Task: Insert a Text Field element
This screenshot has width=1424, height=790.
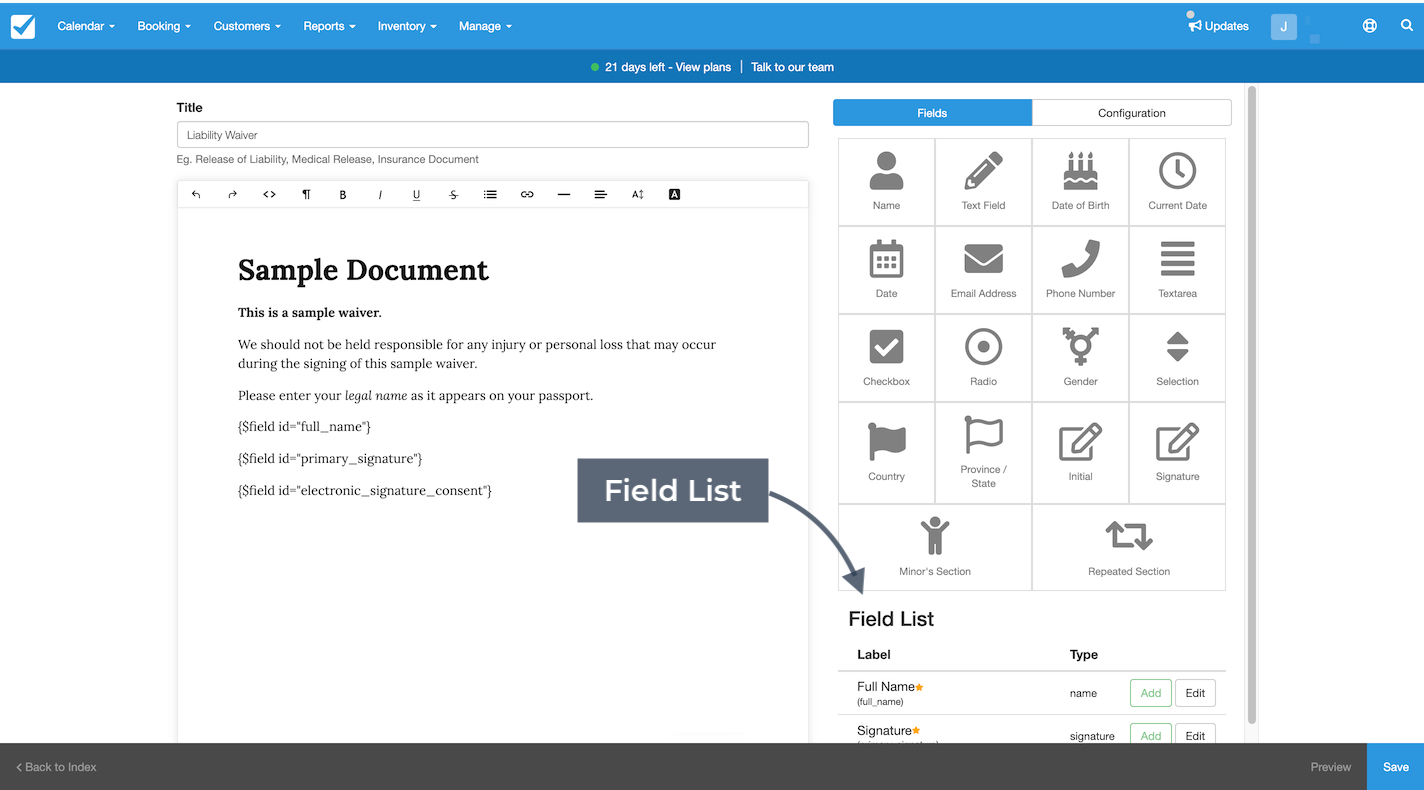Action: point(983,182)
